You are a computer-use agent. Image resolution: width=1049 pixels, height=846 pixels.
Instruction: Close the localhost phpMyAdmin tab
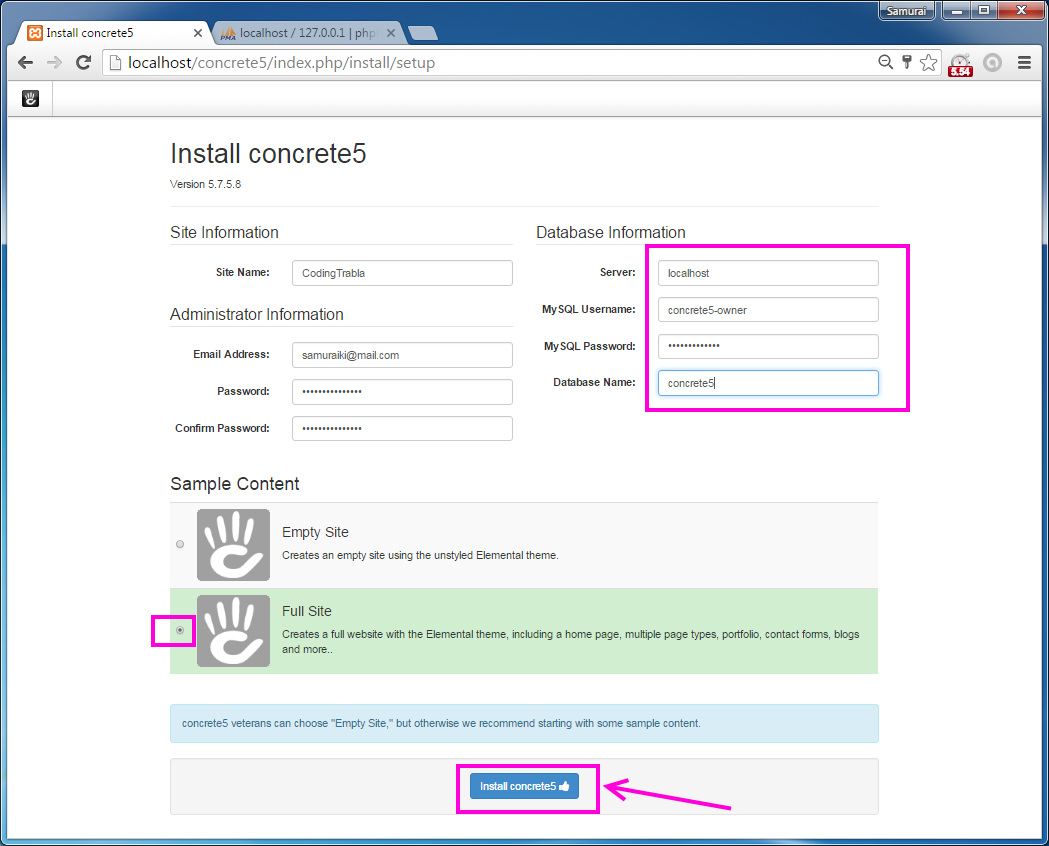[x=391, y=33]
